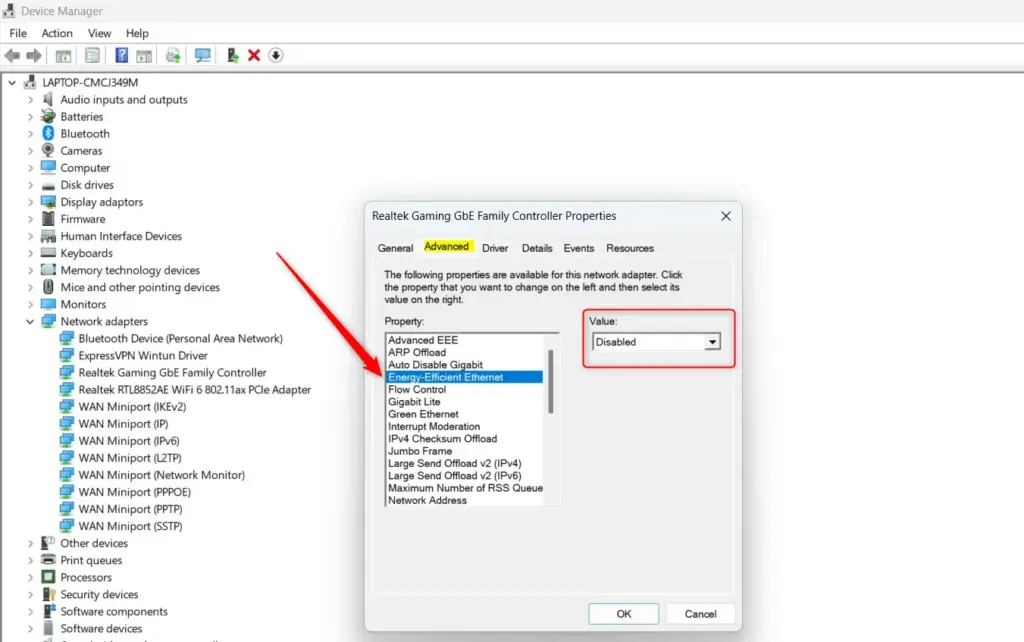The height and width of the screenshot is (642, 1024).
Task: Switch to the General tab
Action: coord(395,248)
